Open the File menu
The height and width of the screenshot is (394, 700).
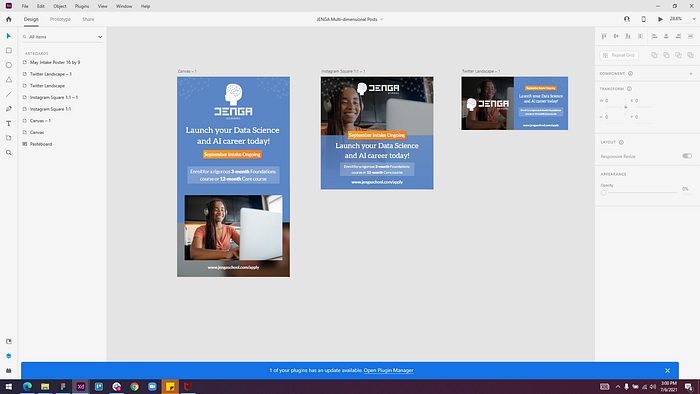tap(25, 6)
